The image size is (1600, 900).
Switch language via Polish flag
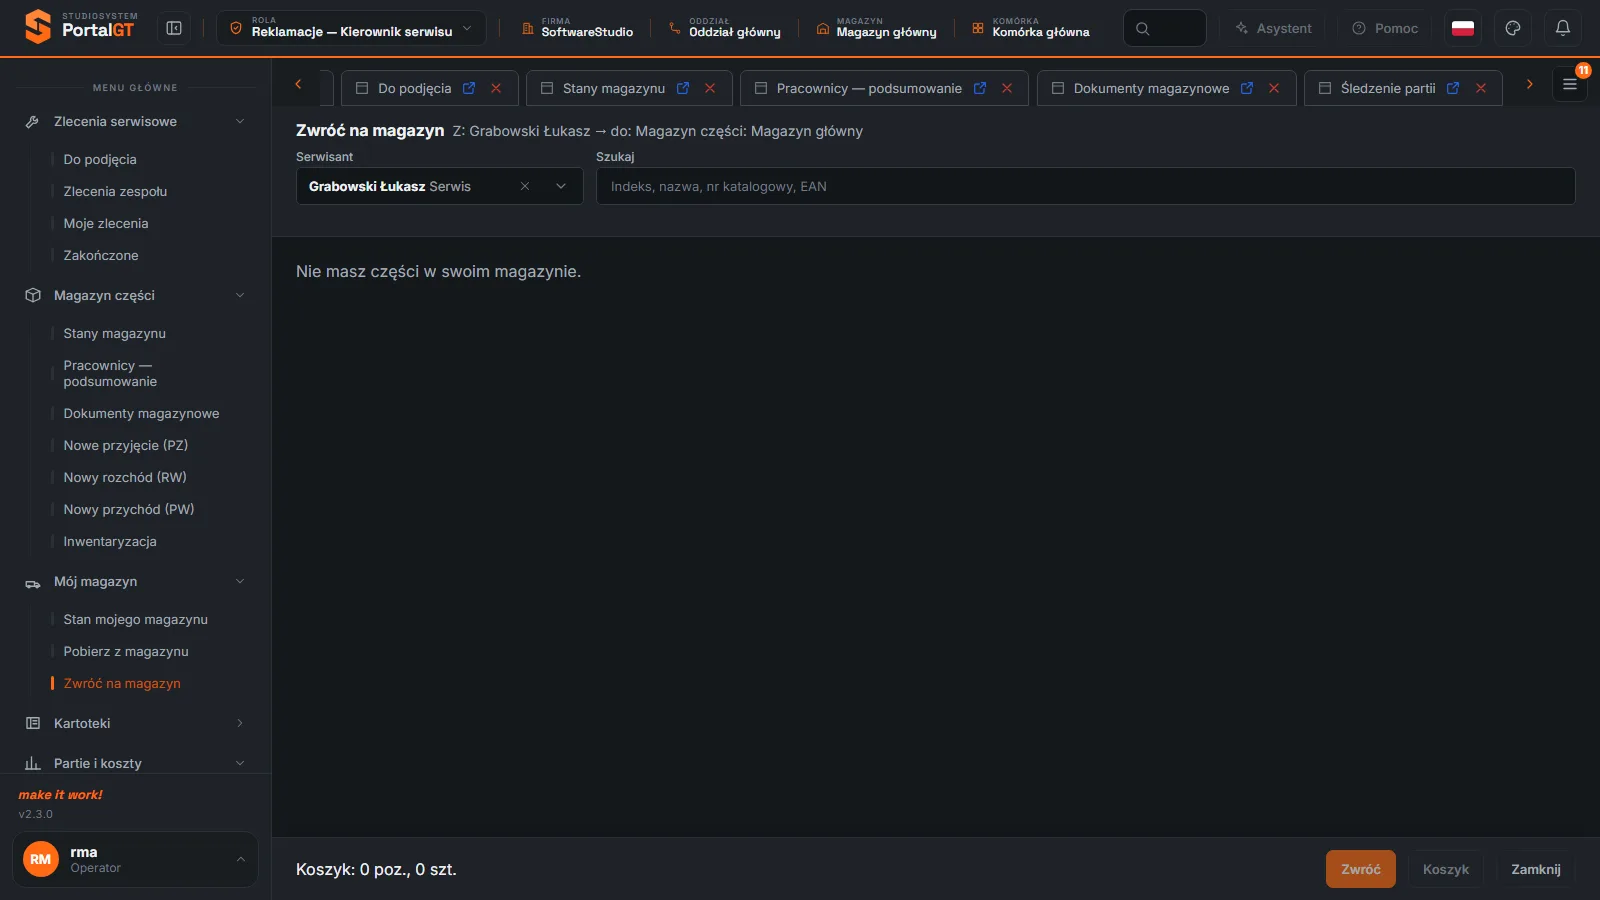1463,28
